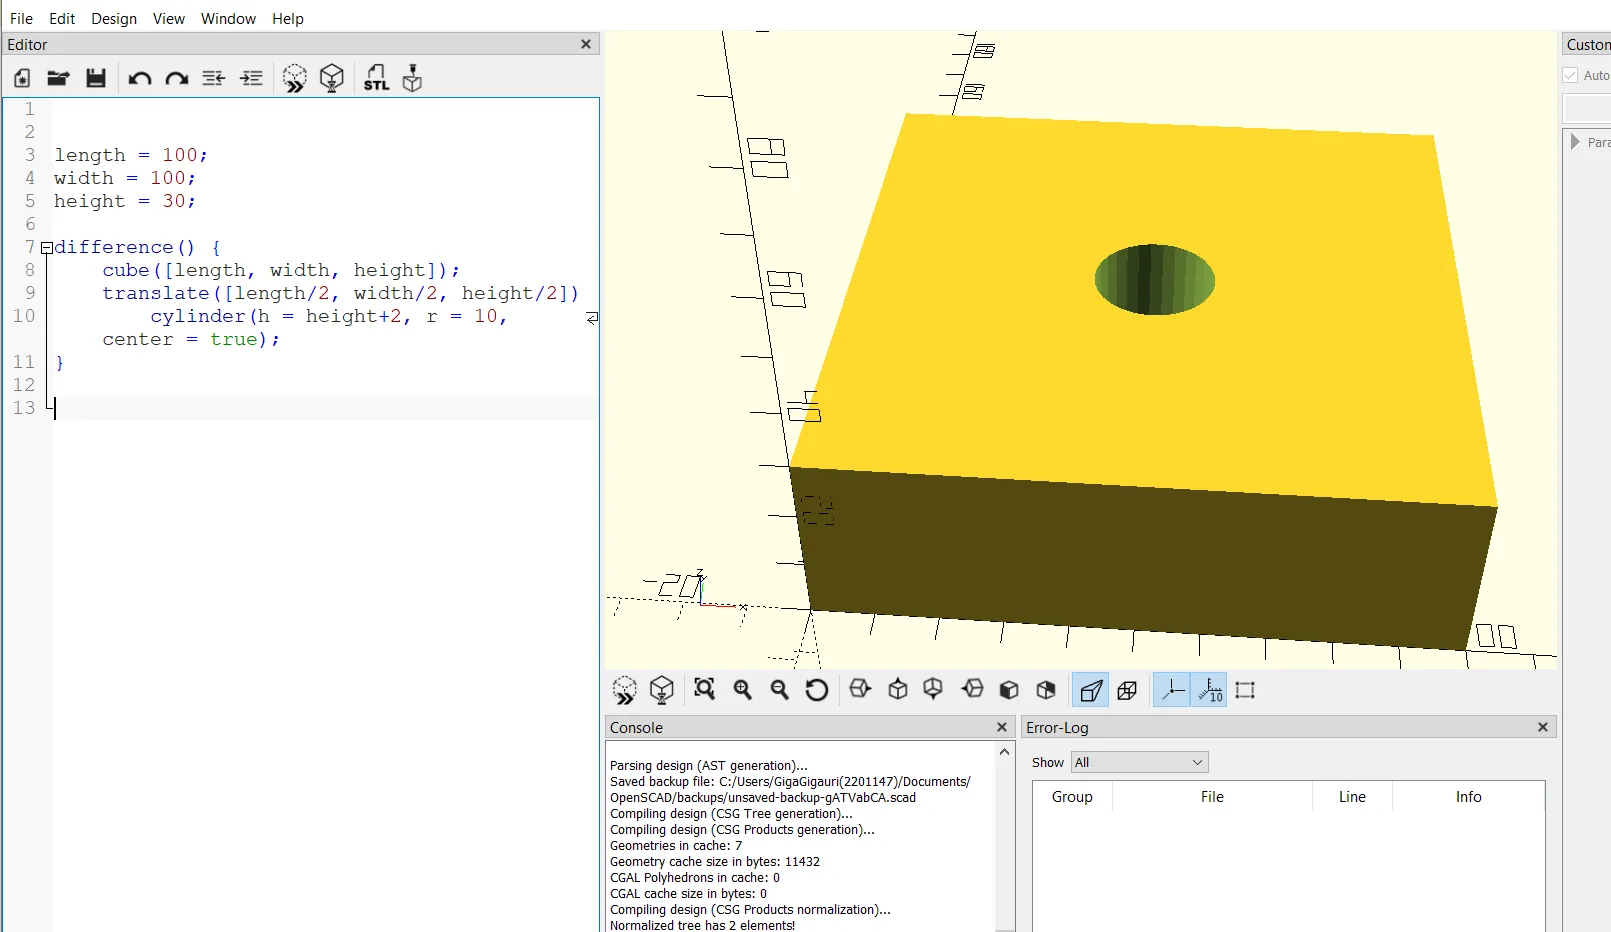The height and width of the screenshot is (932, 1611).
Task: Toggle scale markers on the axes
Action: pos(1209,690)
